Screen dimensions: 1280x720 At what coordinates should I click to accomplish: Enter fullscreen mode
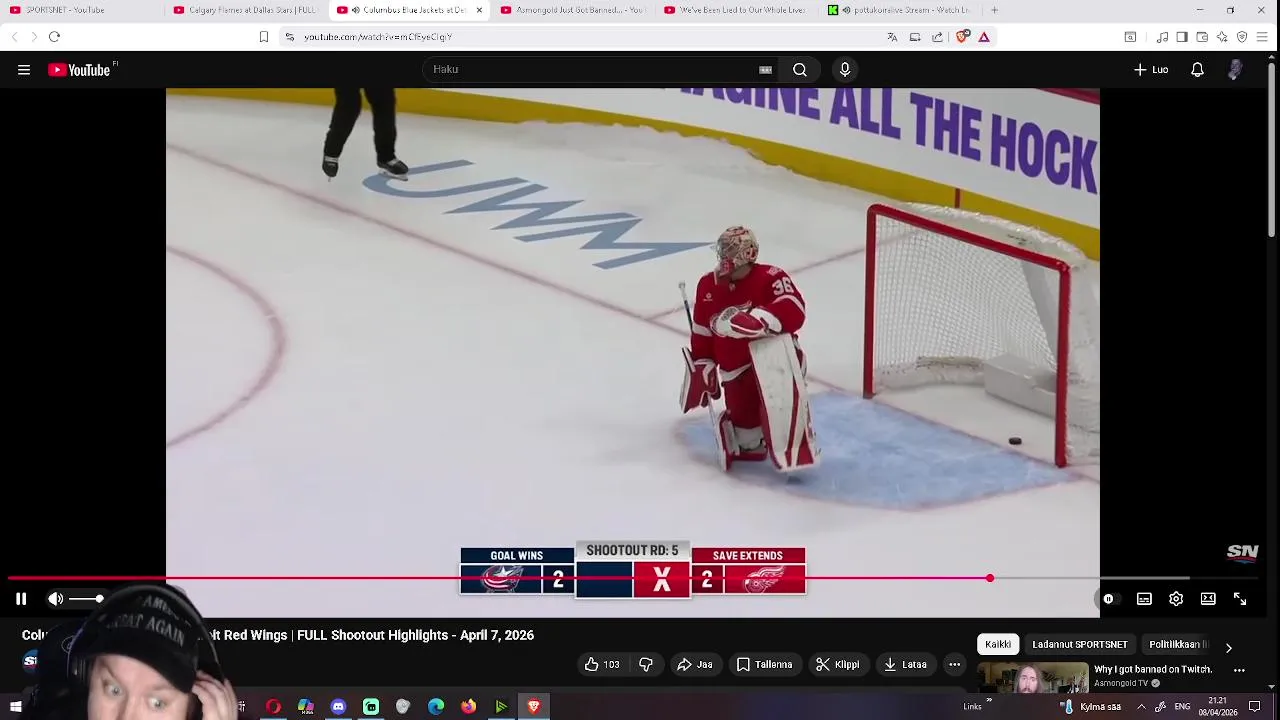point(1240,599)
